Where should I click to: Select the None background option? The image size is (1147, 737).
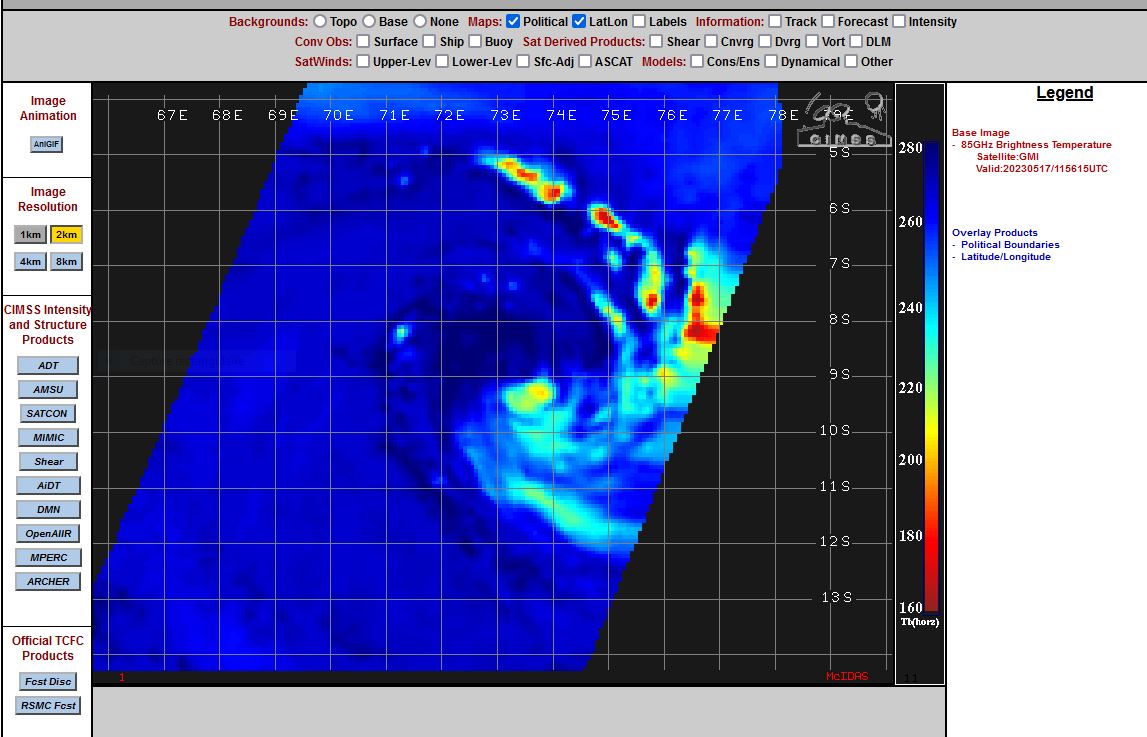click(420, 22)
